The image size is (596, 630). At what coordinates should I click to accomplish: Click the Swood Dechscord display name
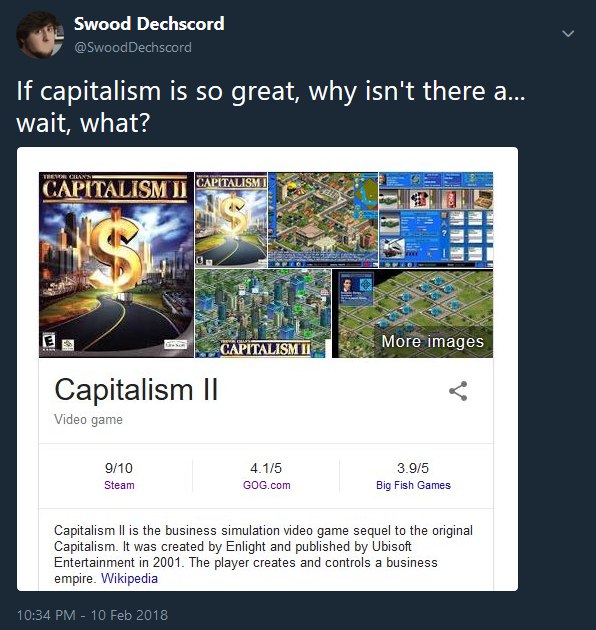pyautogui.click(x=149, y=24)
